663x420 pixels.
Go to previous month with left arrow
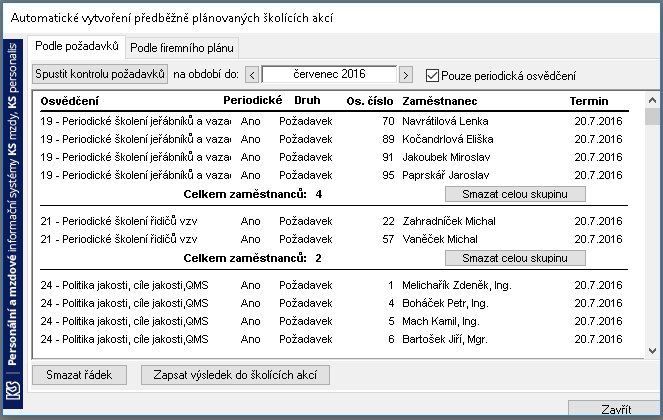point(252,75)
